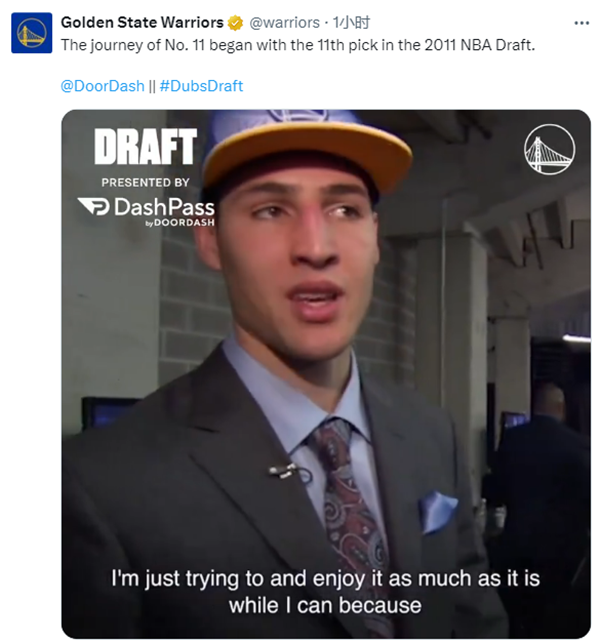Viewport: 600px width, 642px height.
Task: Click the DashPass by DoorDash logo overlay
Action: click(x=146, y=211)
